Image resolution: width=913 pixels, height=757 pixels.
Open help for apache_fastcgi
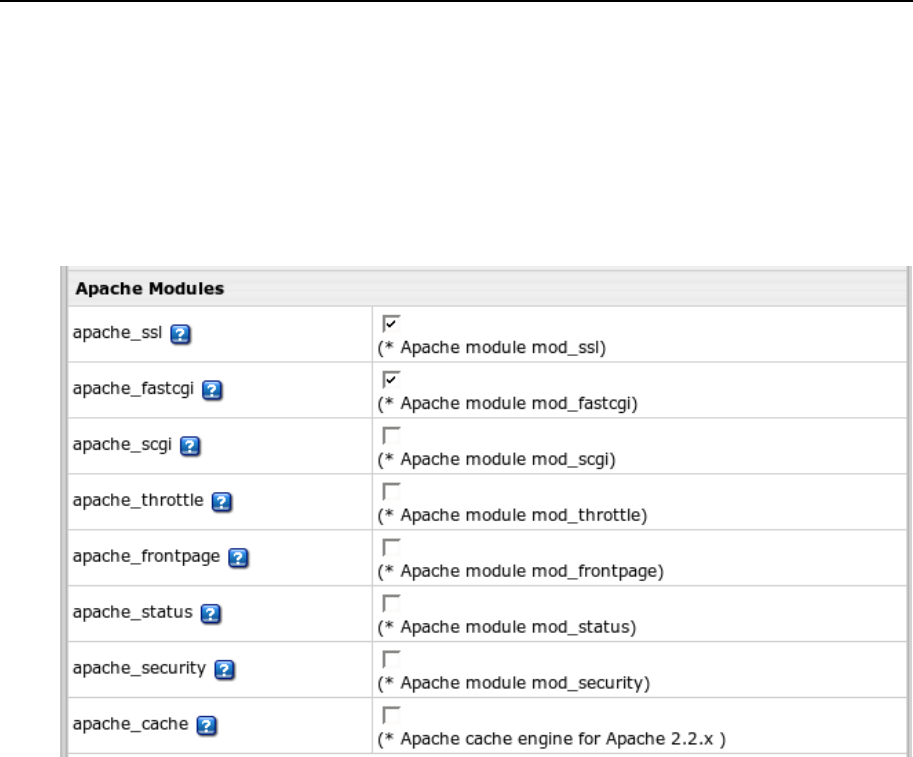pyautogui.click(x=211, y=390)
